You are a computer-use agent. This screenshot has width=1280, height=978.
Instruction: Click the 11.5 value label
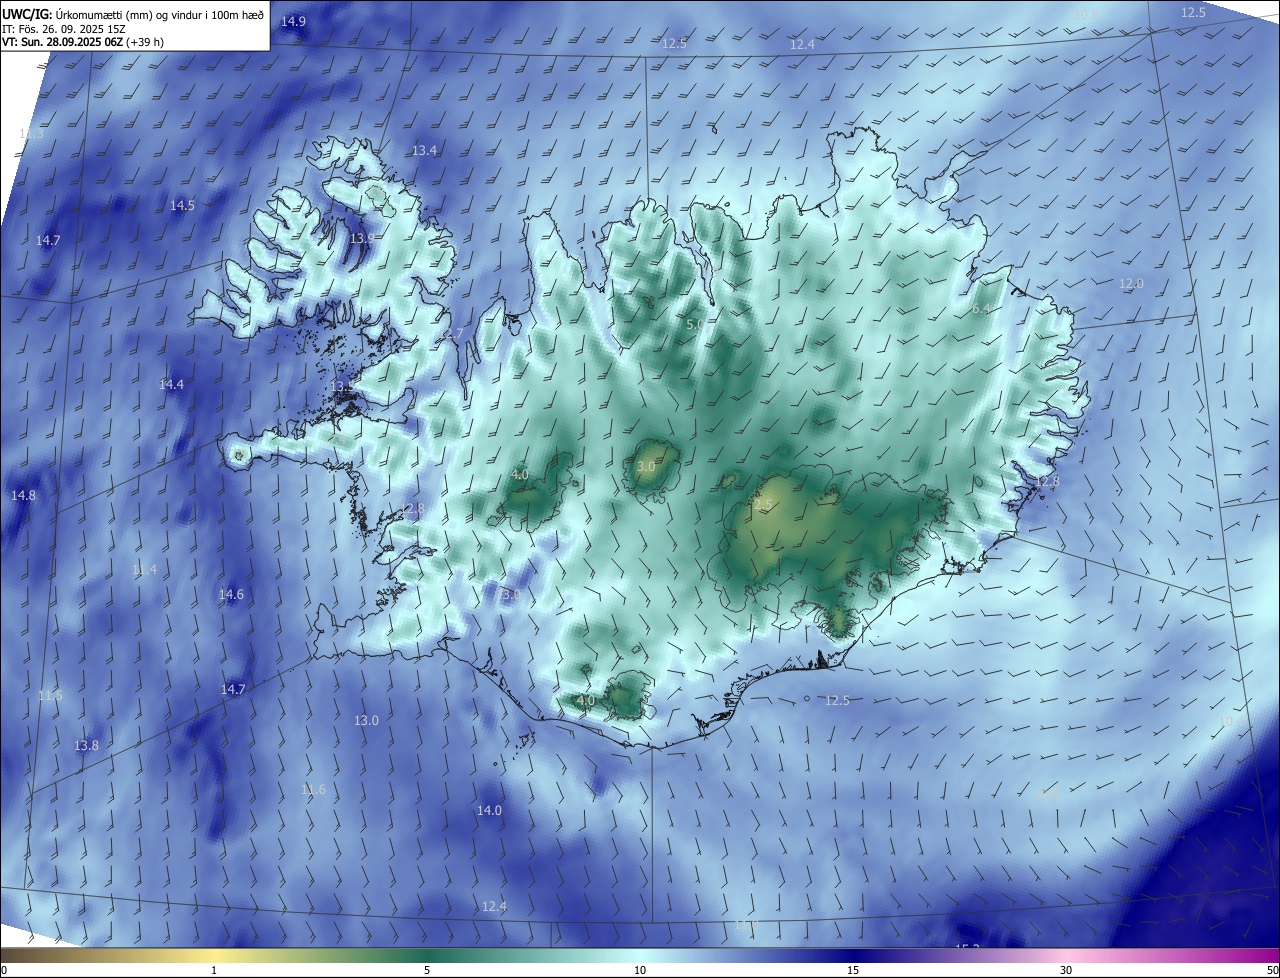[50, 695]
